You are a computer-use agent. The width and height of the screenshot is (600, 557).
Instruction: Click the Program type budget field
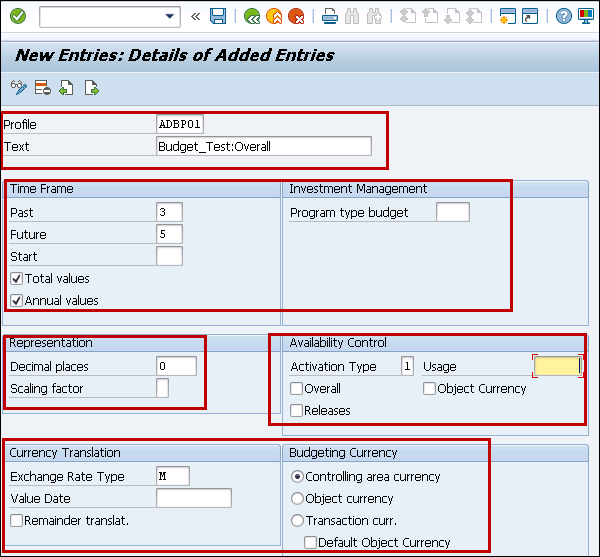pyautogui.click(x=453, y=212)
